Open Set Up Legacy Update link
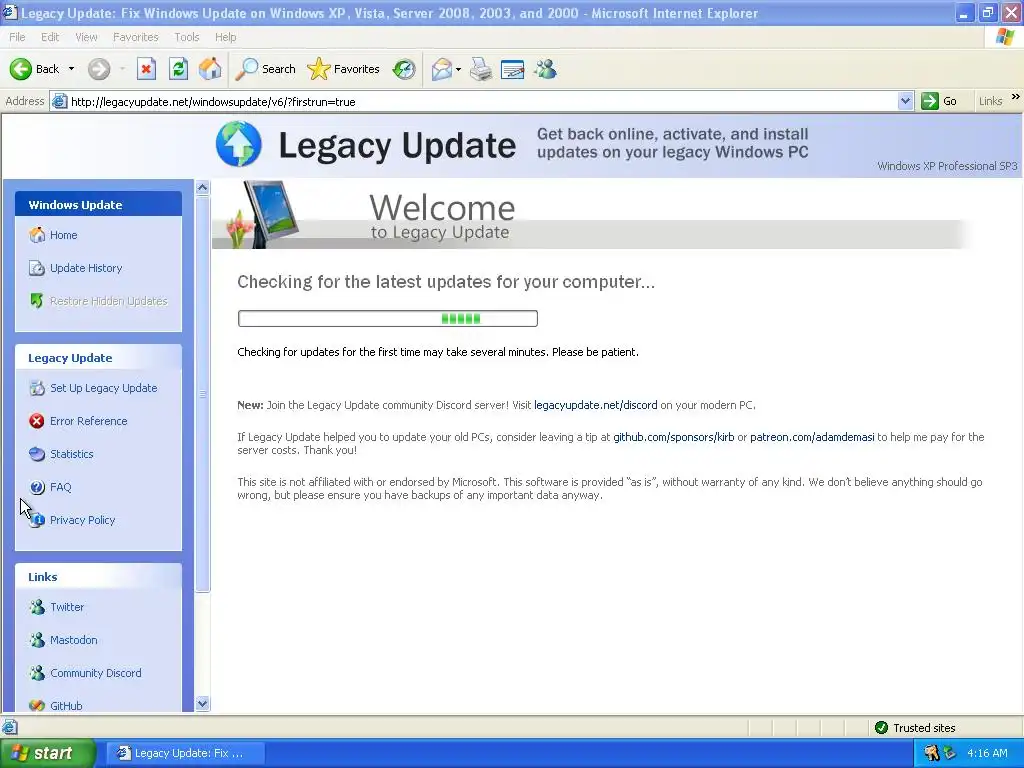Screen dimensions: 1024x768 pyautogui.click(x=104, y=388)
